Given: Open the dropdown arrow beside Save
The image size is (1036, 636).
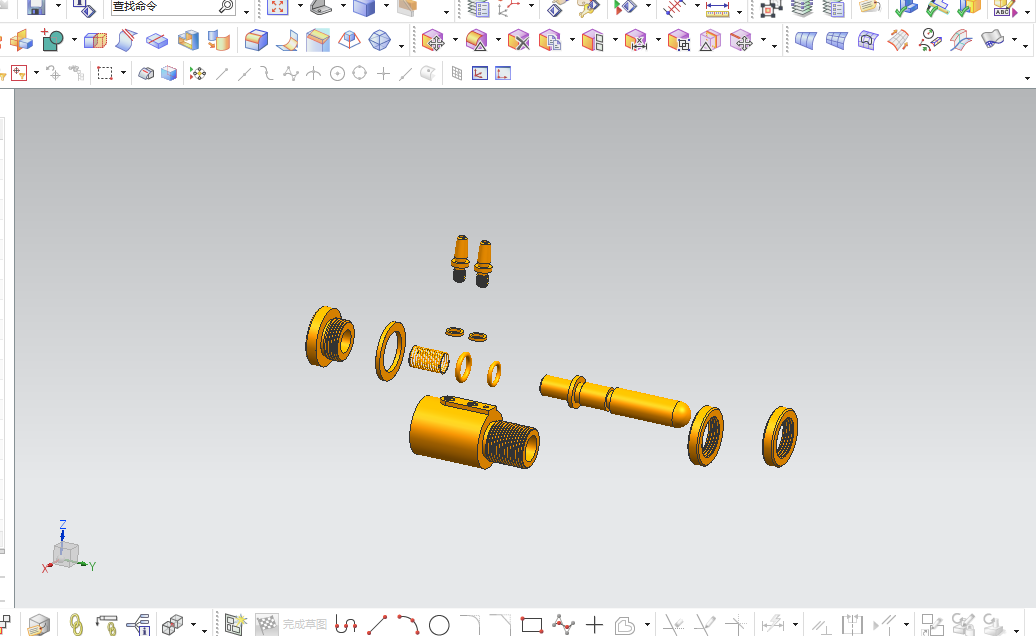Looking at the screenshot, I should point(58,7).
